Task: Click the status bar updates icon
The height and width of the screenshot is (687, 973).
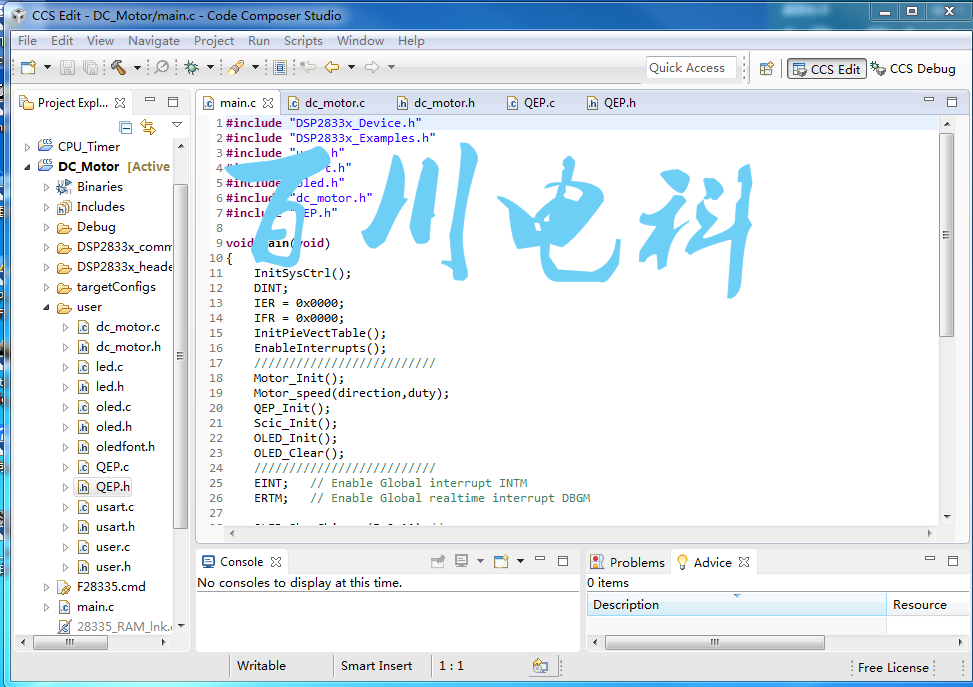Action: (x=540, y=667)
